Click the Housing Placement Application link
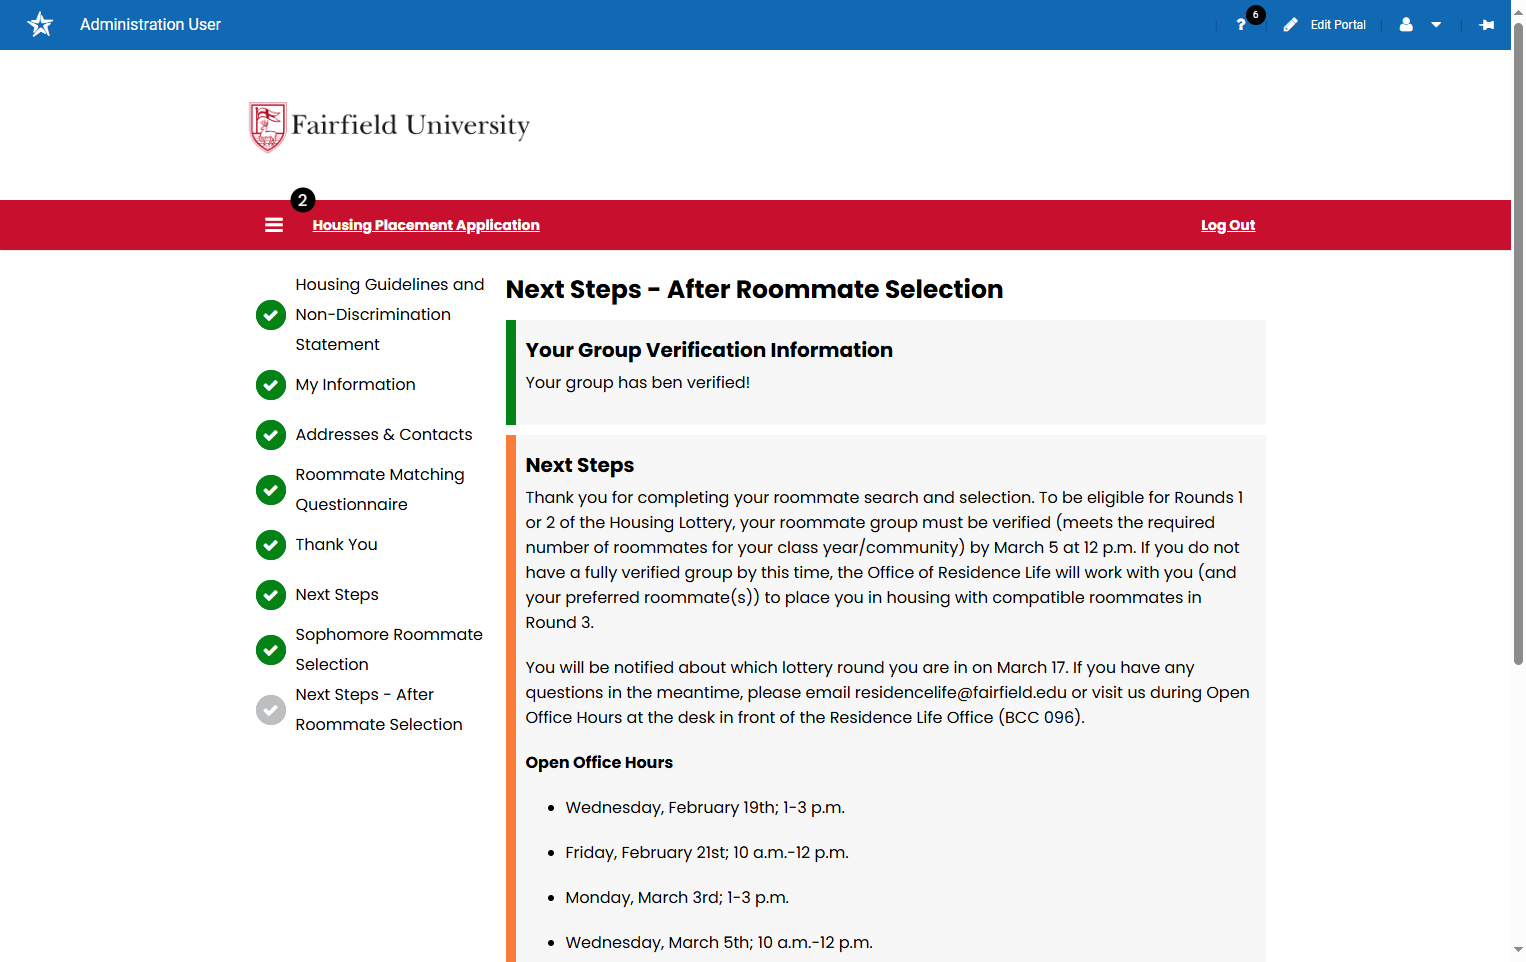Image resolution: width=1526 pixels, height=962 pixels. [426, 225]
